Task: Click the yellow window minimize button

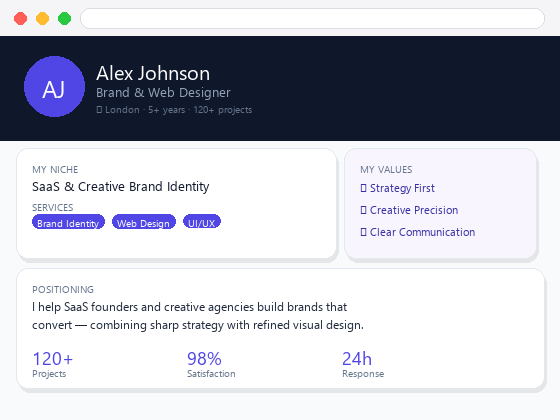Action: (42, 19)
